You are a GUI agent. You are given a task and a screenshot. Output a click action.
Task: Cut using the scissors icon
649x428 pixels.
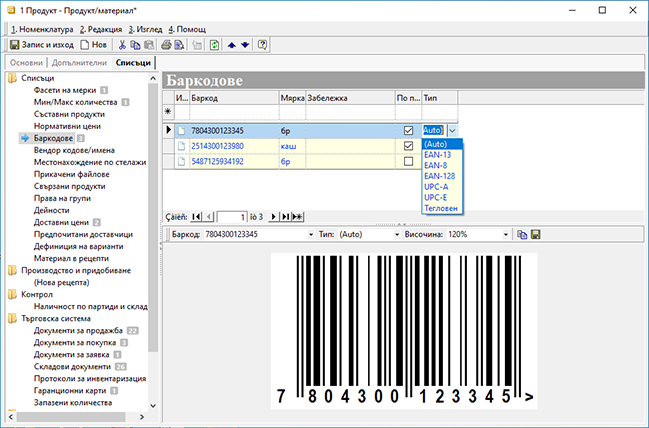[x=122, y=45]
